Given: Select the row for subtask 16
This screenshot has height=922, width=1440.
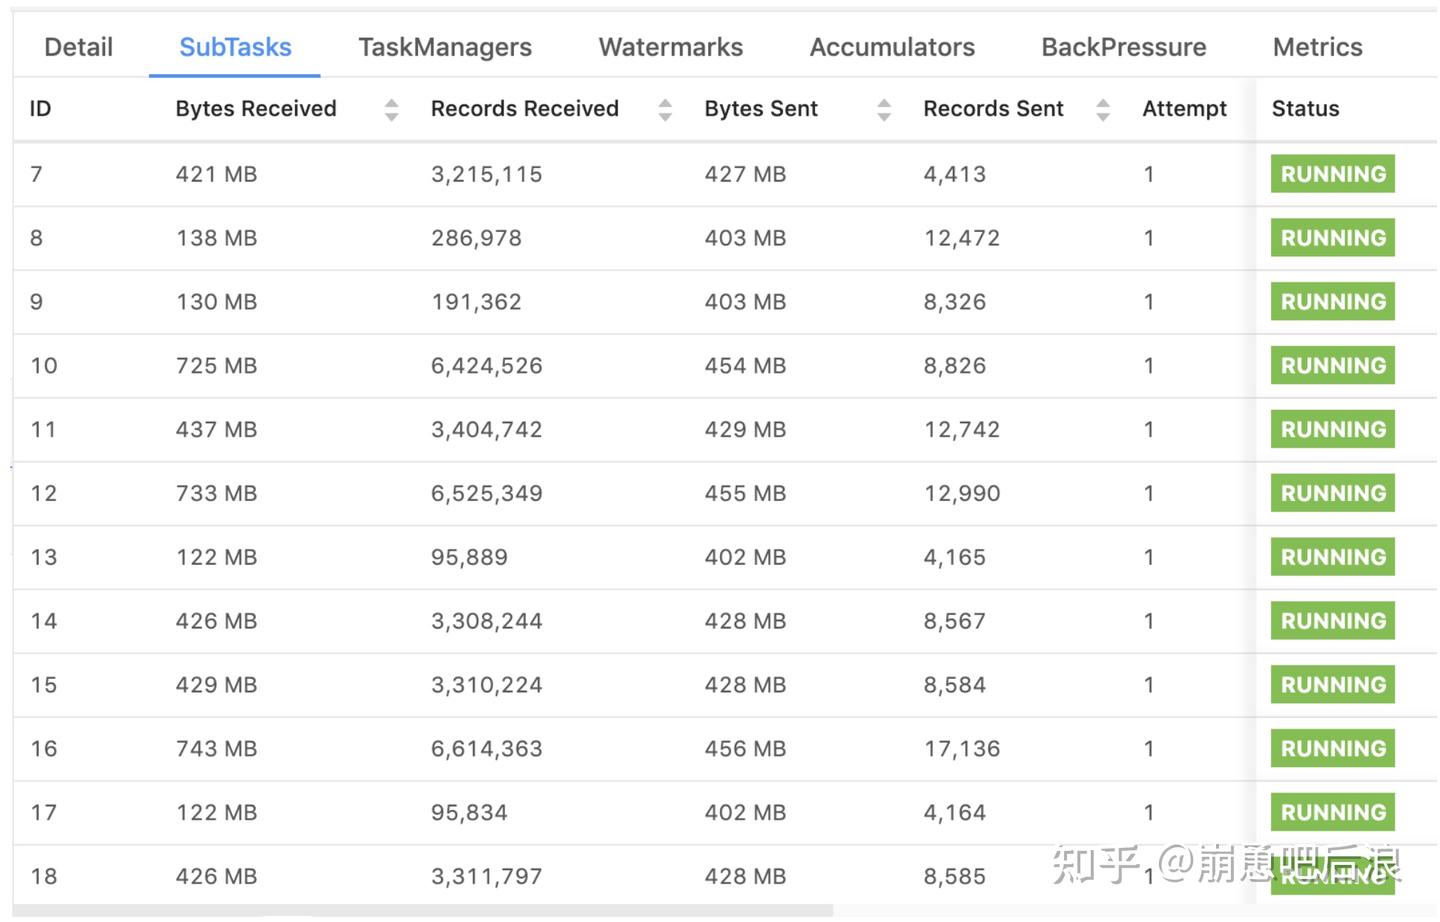Looking at the screenshot, I should [600, 748].
